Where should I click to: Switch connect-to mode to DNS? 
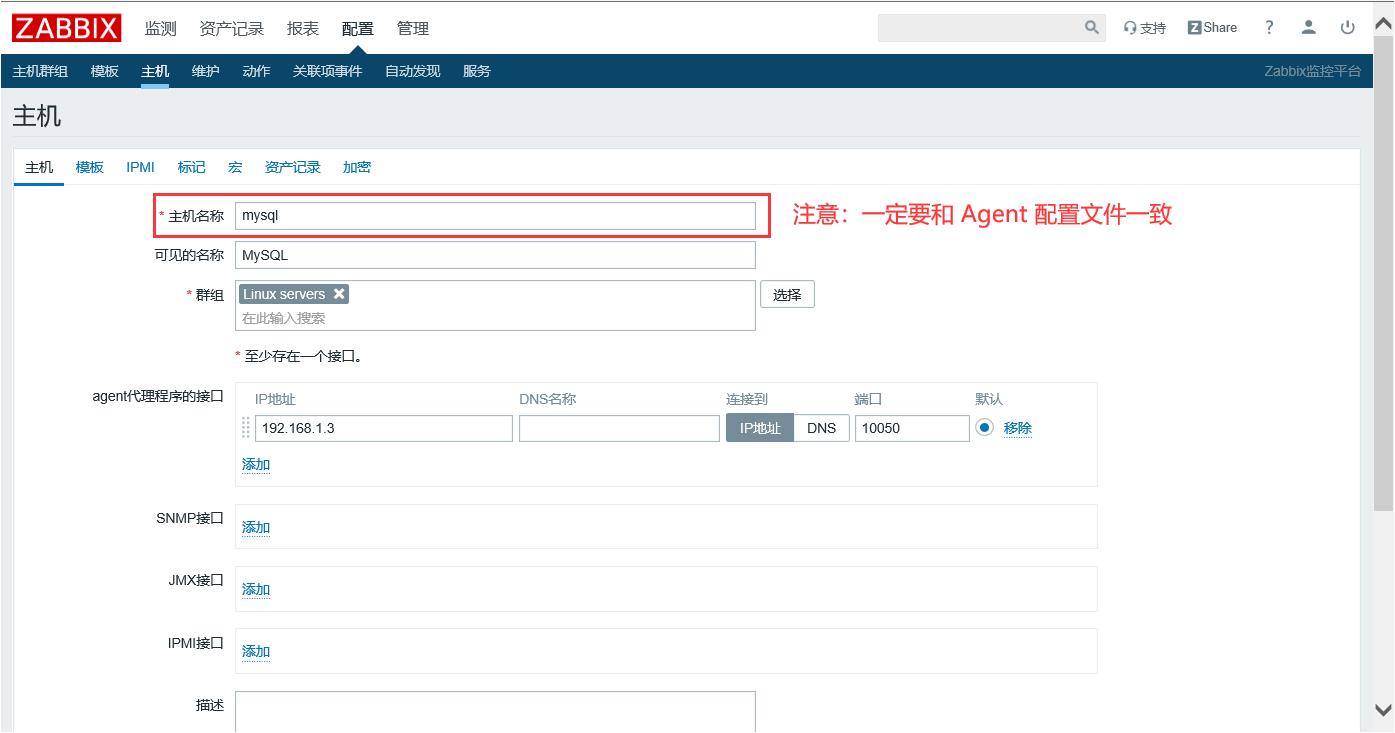(x=822, y=428)
